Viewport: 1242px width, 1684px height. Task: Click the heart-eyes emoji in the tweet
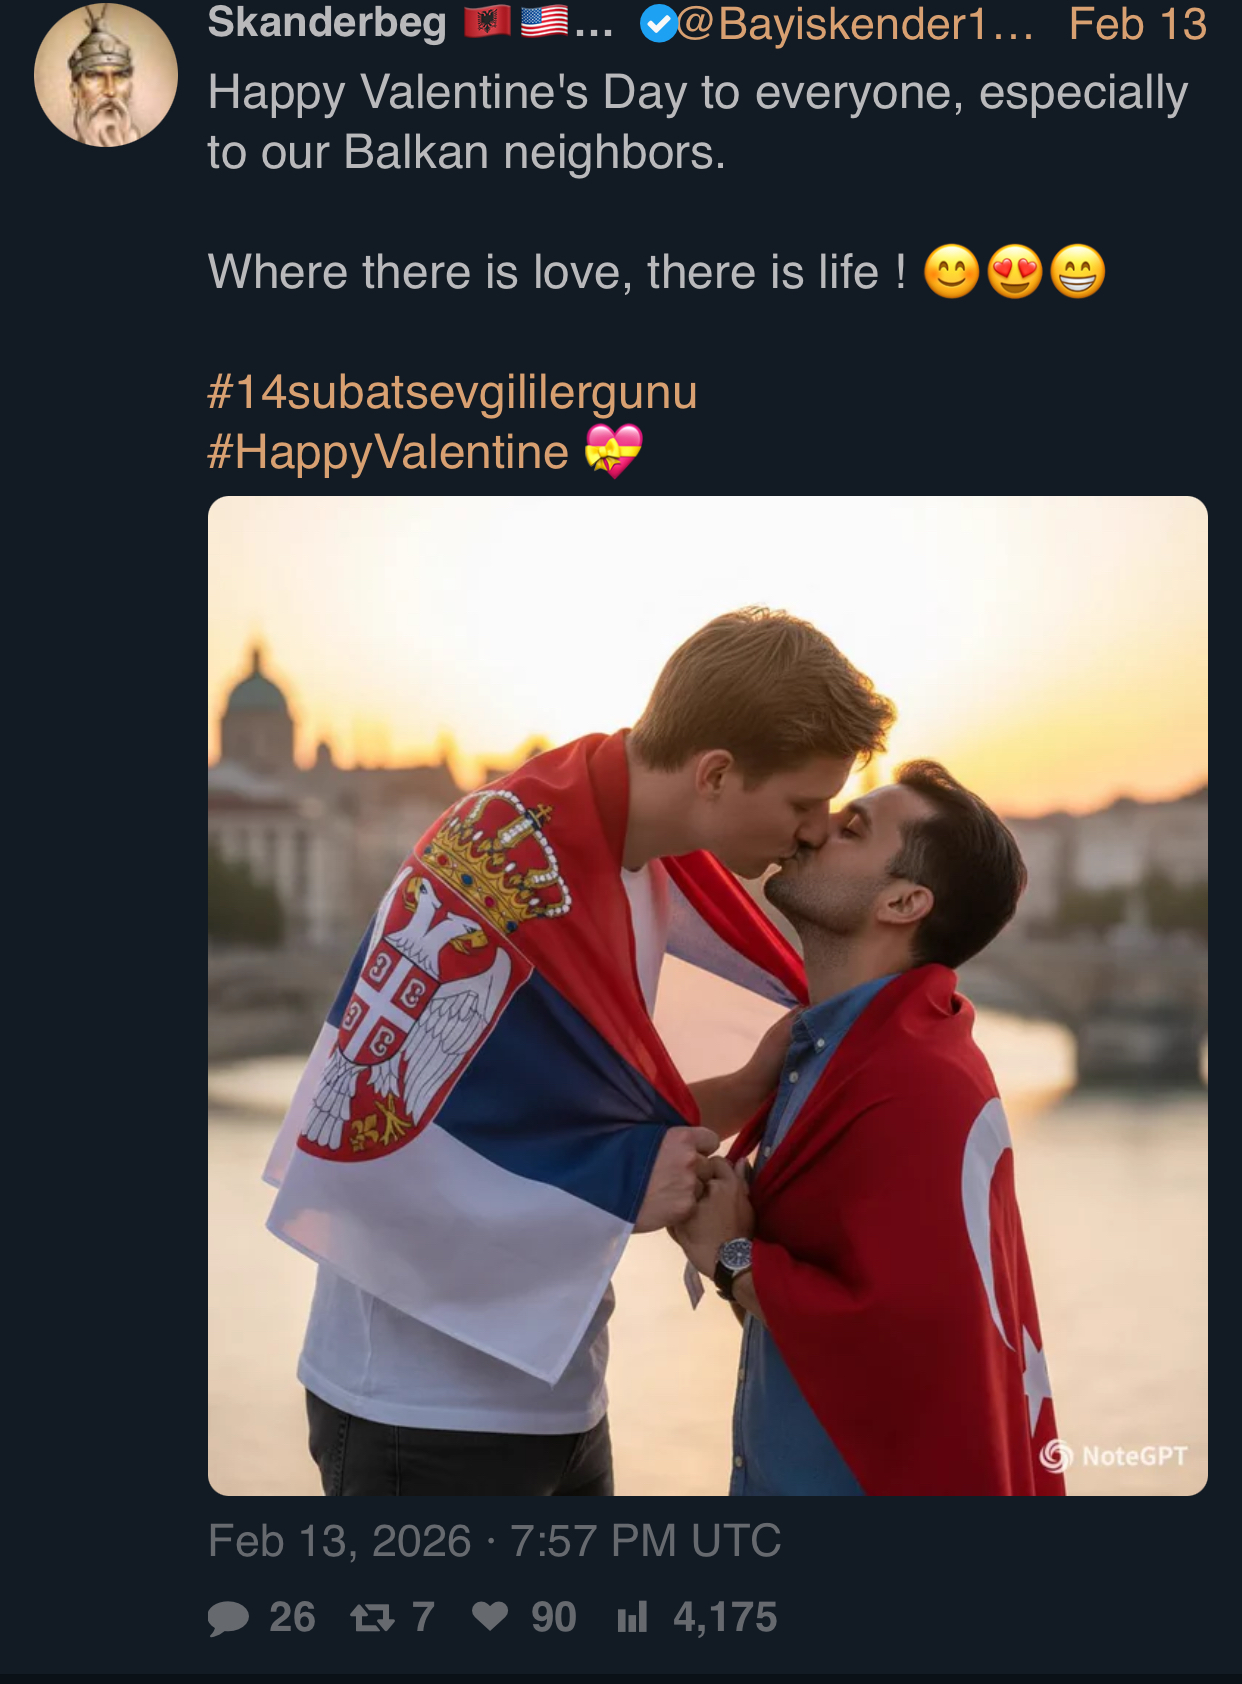point(1015,272)
